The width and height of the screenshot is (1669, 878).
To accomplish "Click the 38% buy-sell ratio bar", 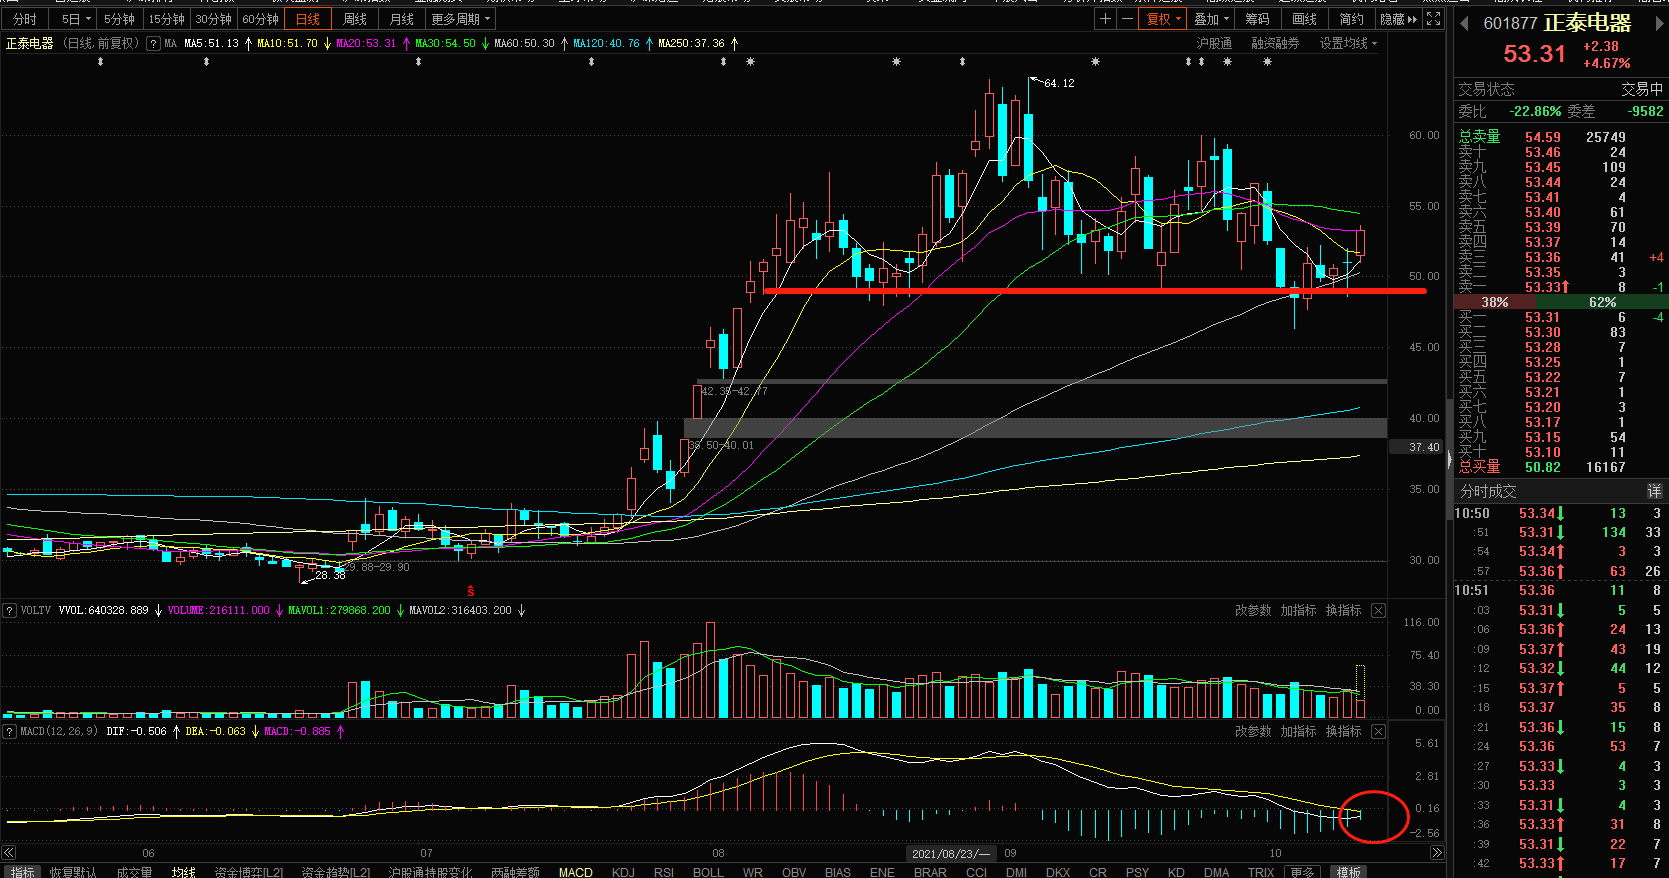I will point(1494,302).
